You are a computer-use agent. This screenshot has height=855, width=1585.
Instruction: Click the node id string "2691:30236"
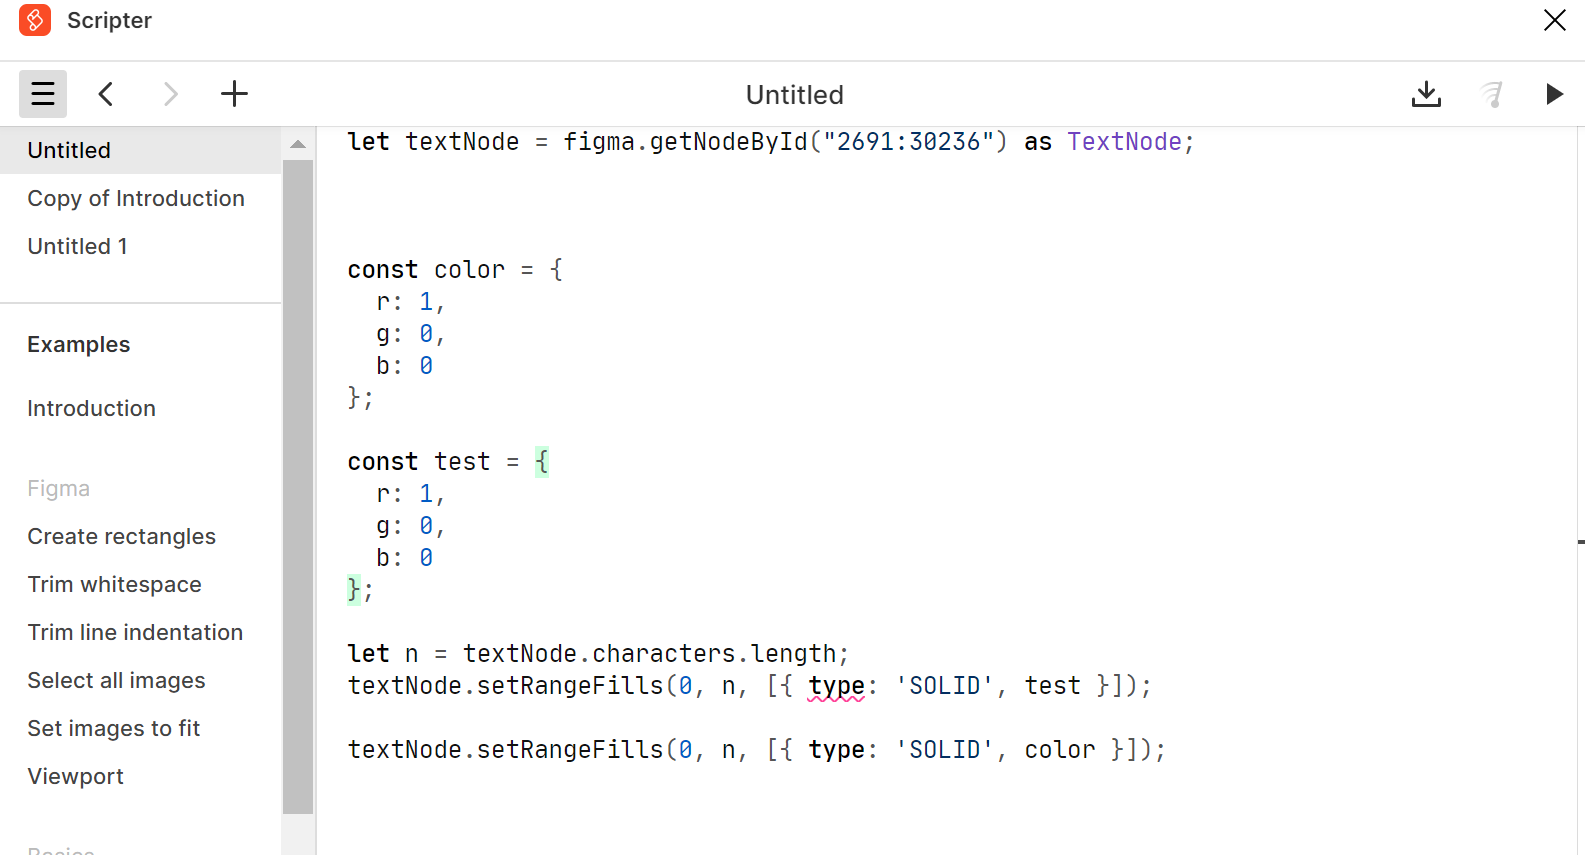[x=908, y=142]
